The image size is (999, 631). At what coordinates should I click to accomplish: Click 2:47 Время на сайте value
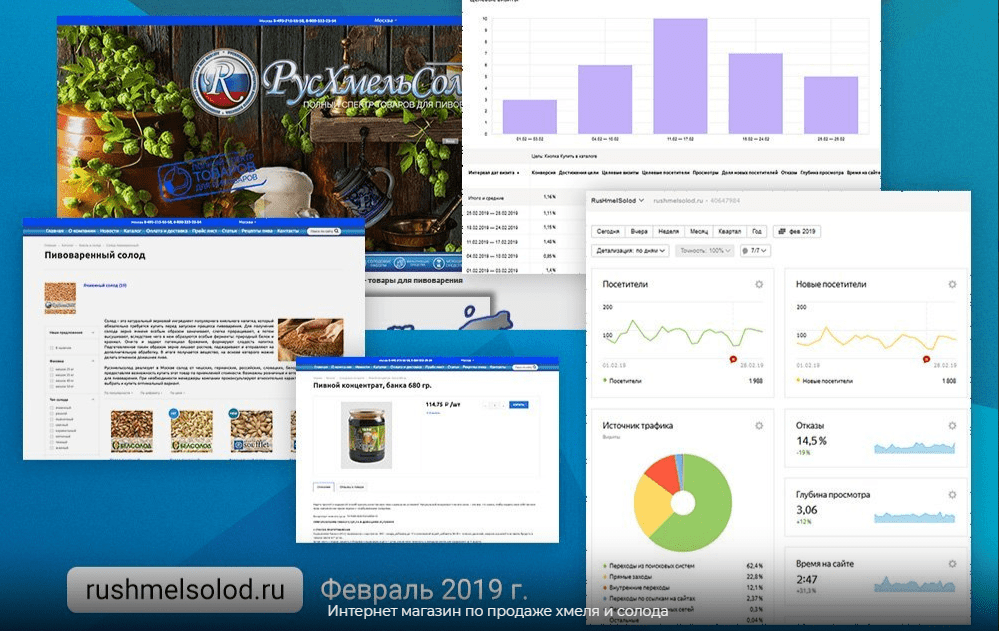pyautogui.click(x=807, y=579)
